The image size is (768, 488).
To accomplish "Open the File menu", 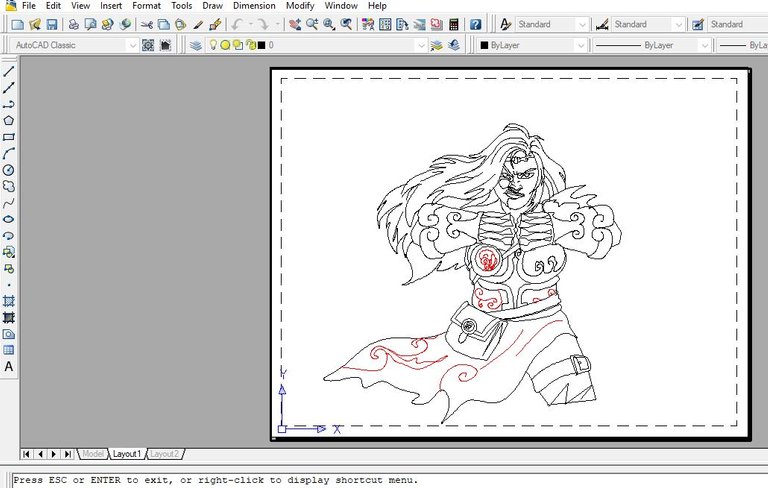I will pos(29,6).
